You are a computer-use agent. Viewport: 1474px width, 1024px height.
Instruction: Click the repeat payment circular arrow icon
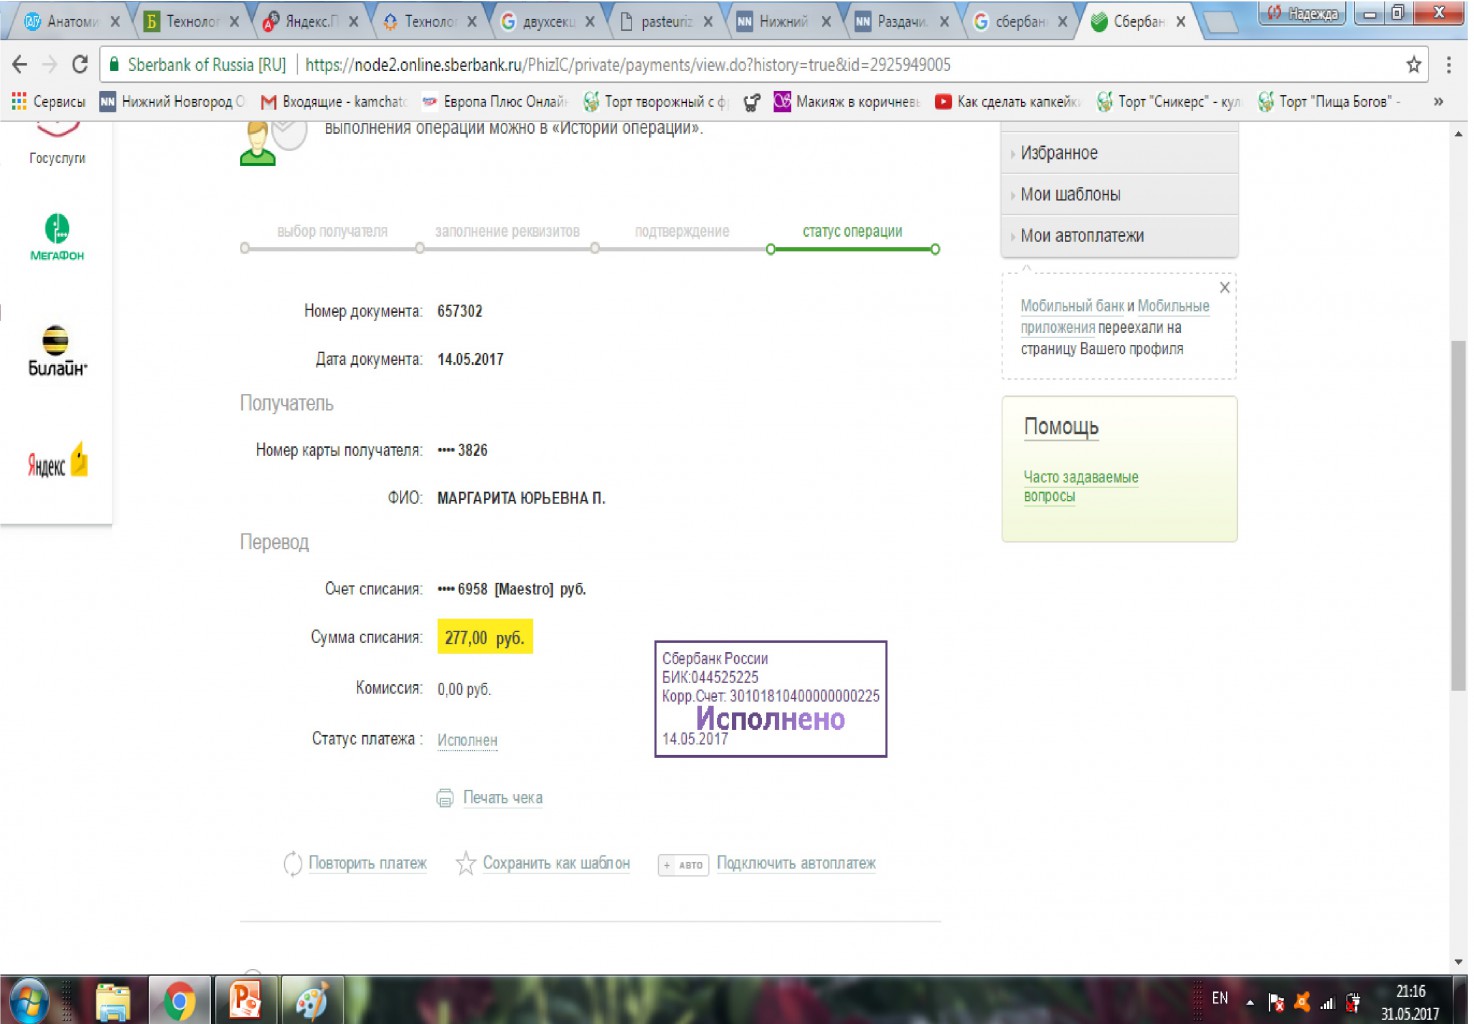pos(293,863)
